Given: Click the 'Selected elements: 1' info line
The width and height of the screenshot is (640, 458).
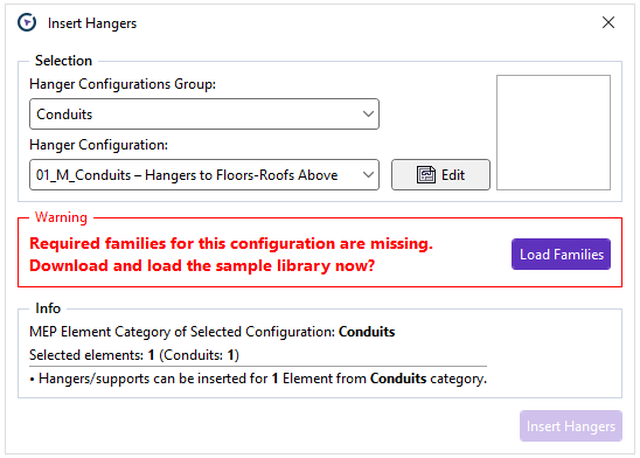Looking at the screenshot, I should 134,355.
